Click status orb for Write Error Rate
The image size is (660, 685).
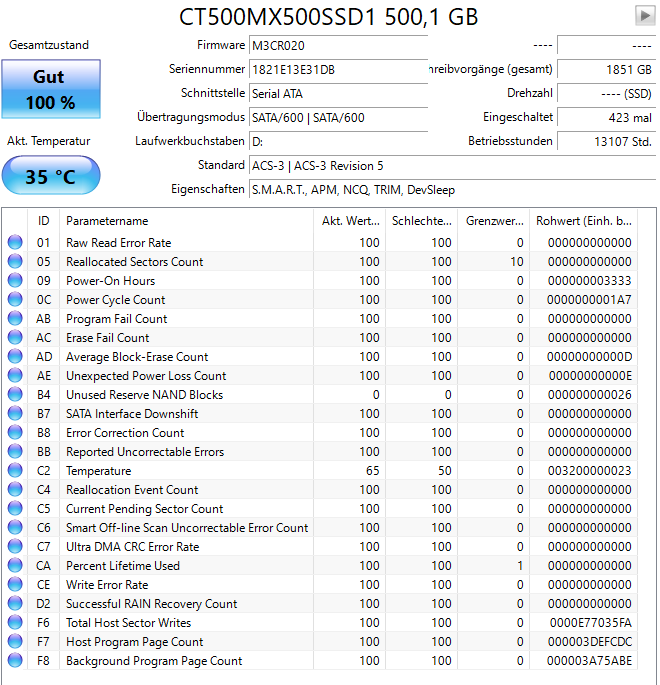point(15,584)
